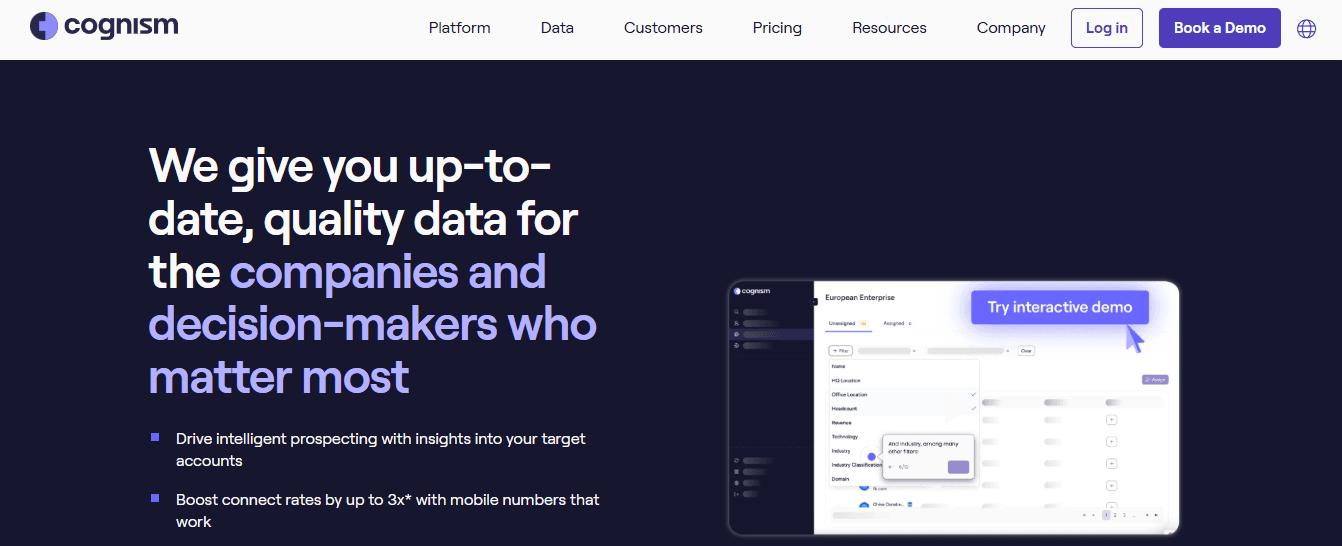Launch the Try interactive demo button
The height and width of the screenshot is (546, 1342).
pyautogui.click(x=1059, y=307)
